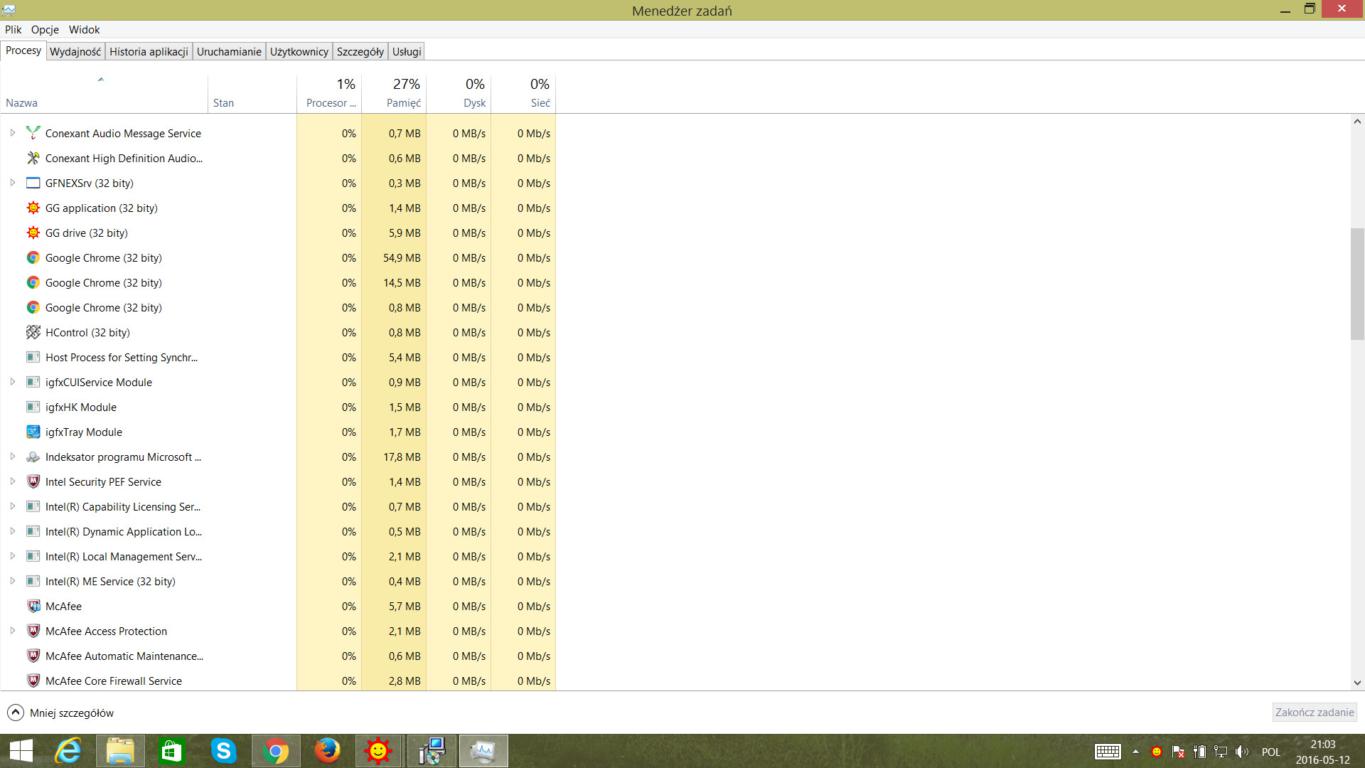Click the McAfee process shield icon
The height and width of the screenshot is (768, 1365).
point(33,606)
